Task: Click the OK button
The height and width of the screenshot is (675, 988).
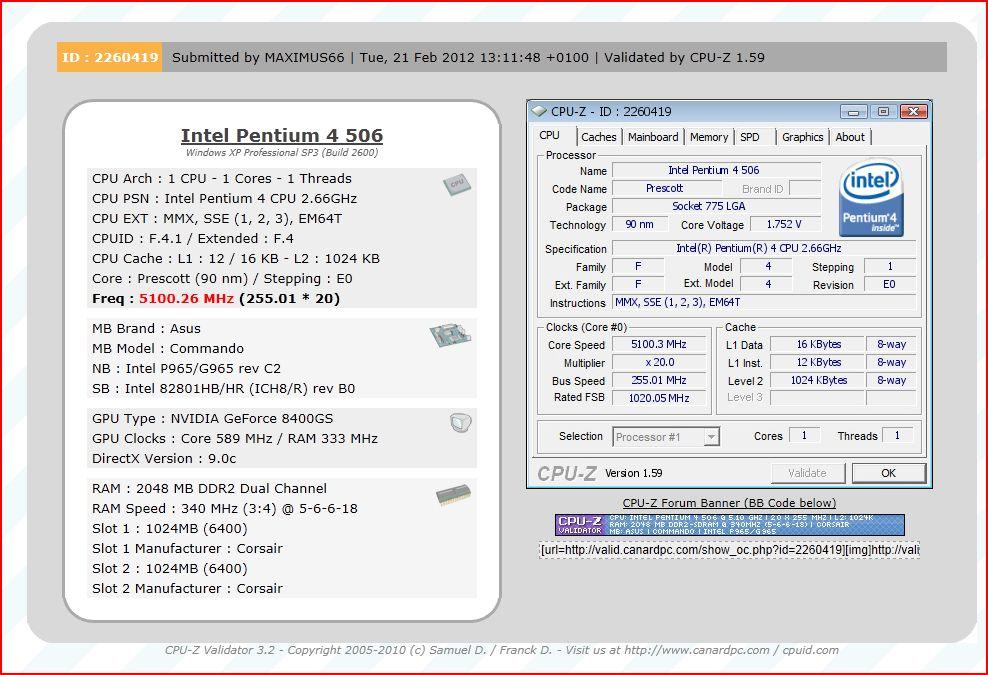Action: (x=888, y=473)
